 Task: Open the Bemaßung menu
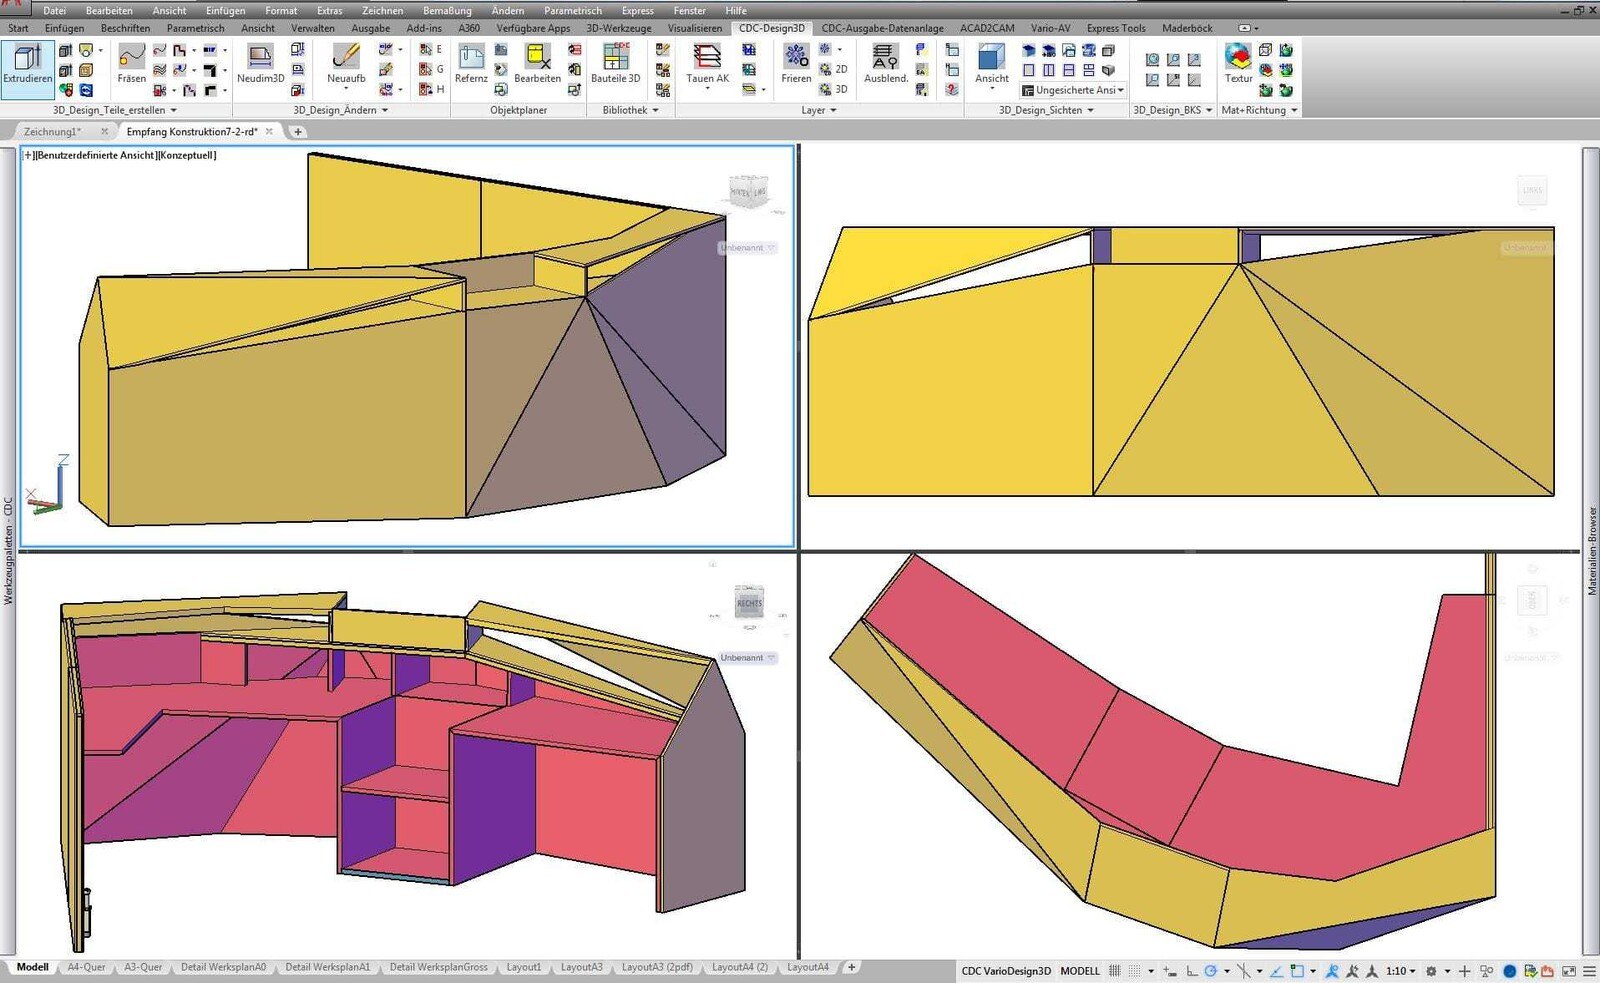click(x=447, y=10)
